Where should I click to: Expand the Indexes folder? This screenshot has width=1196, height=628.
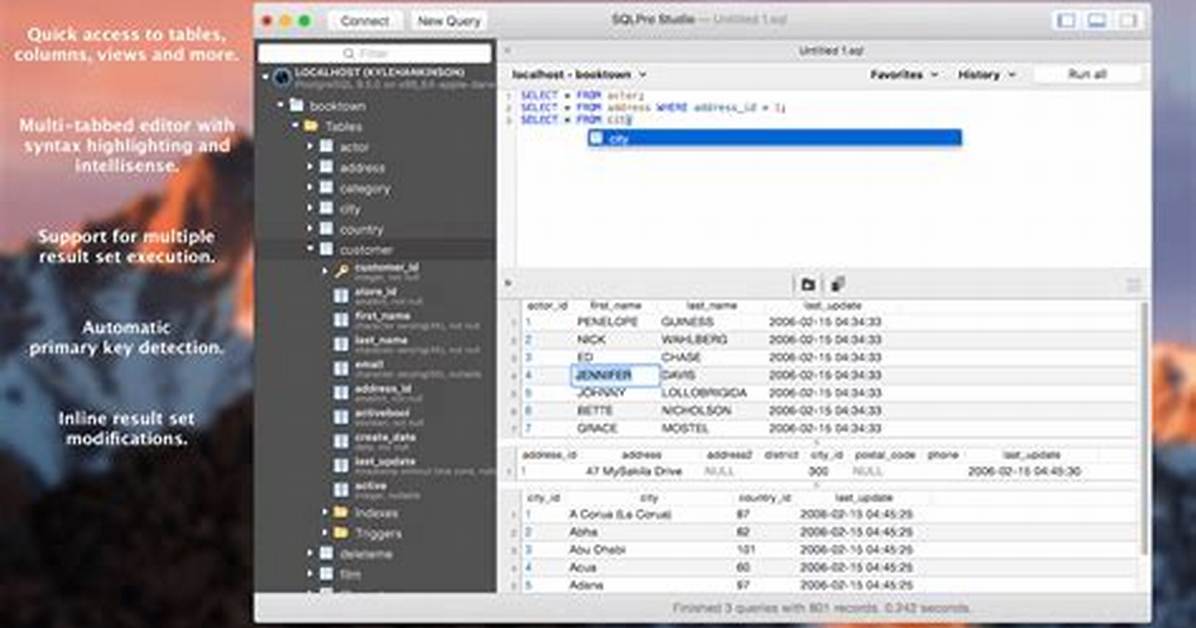click(325, 513)
